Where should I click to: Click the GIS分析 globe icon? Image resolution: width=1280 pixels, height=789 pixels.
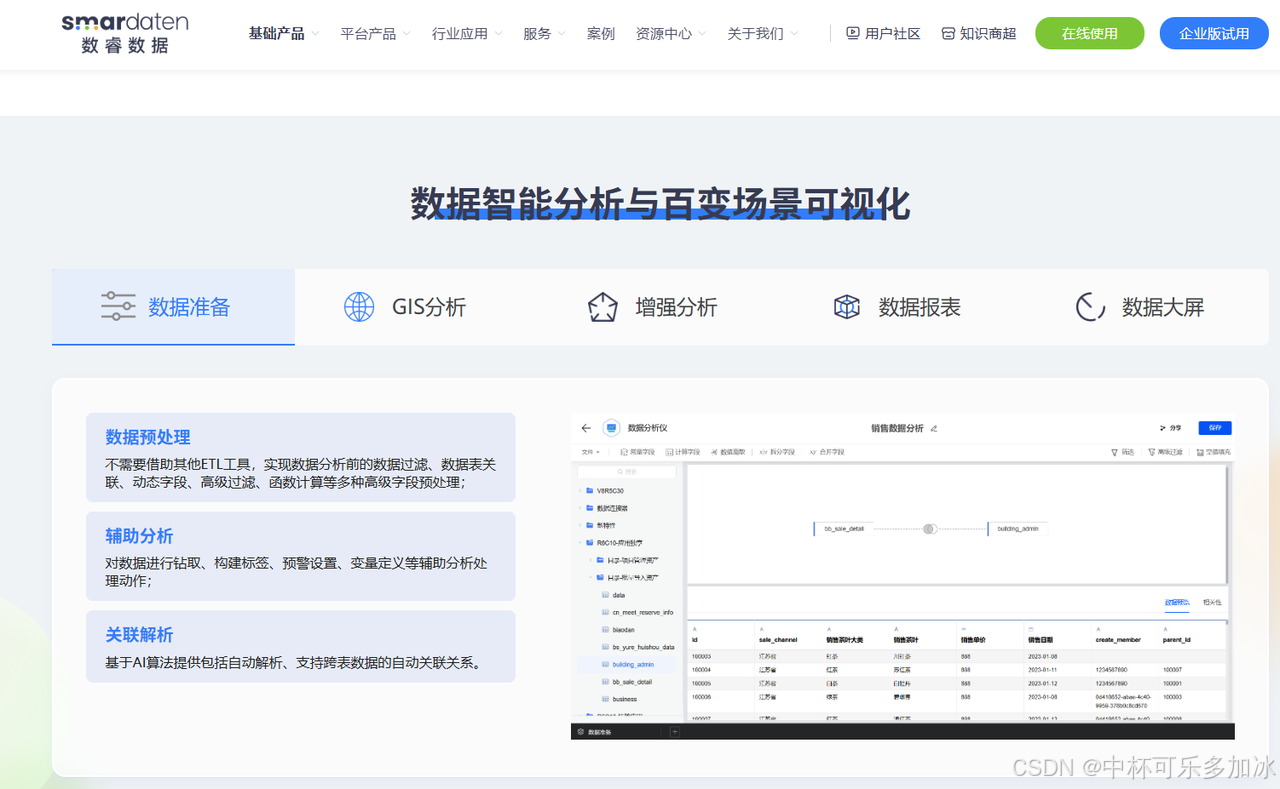359,306
